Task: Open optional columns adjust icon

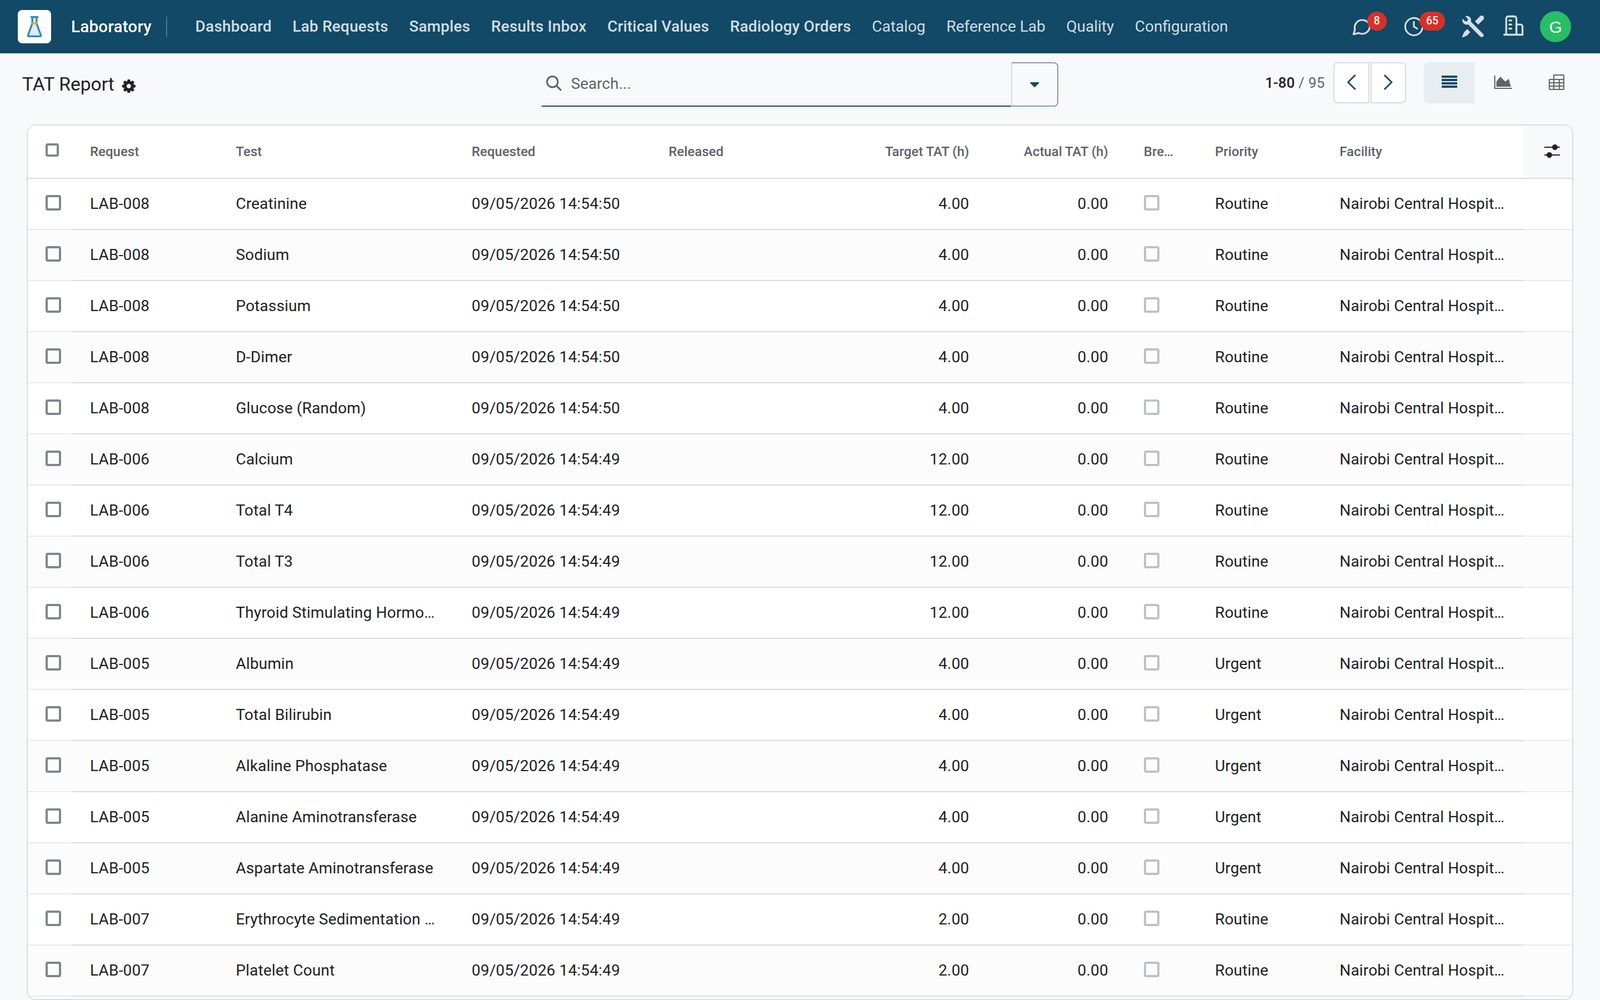Action: coord(1551,151)
